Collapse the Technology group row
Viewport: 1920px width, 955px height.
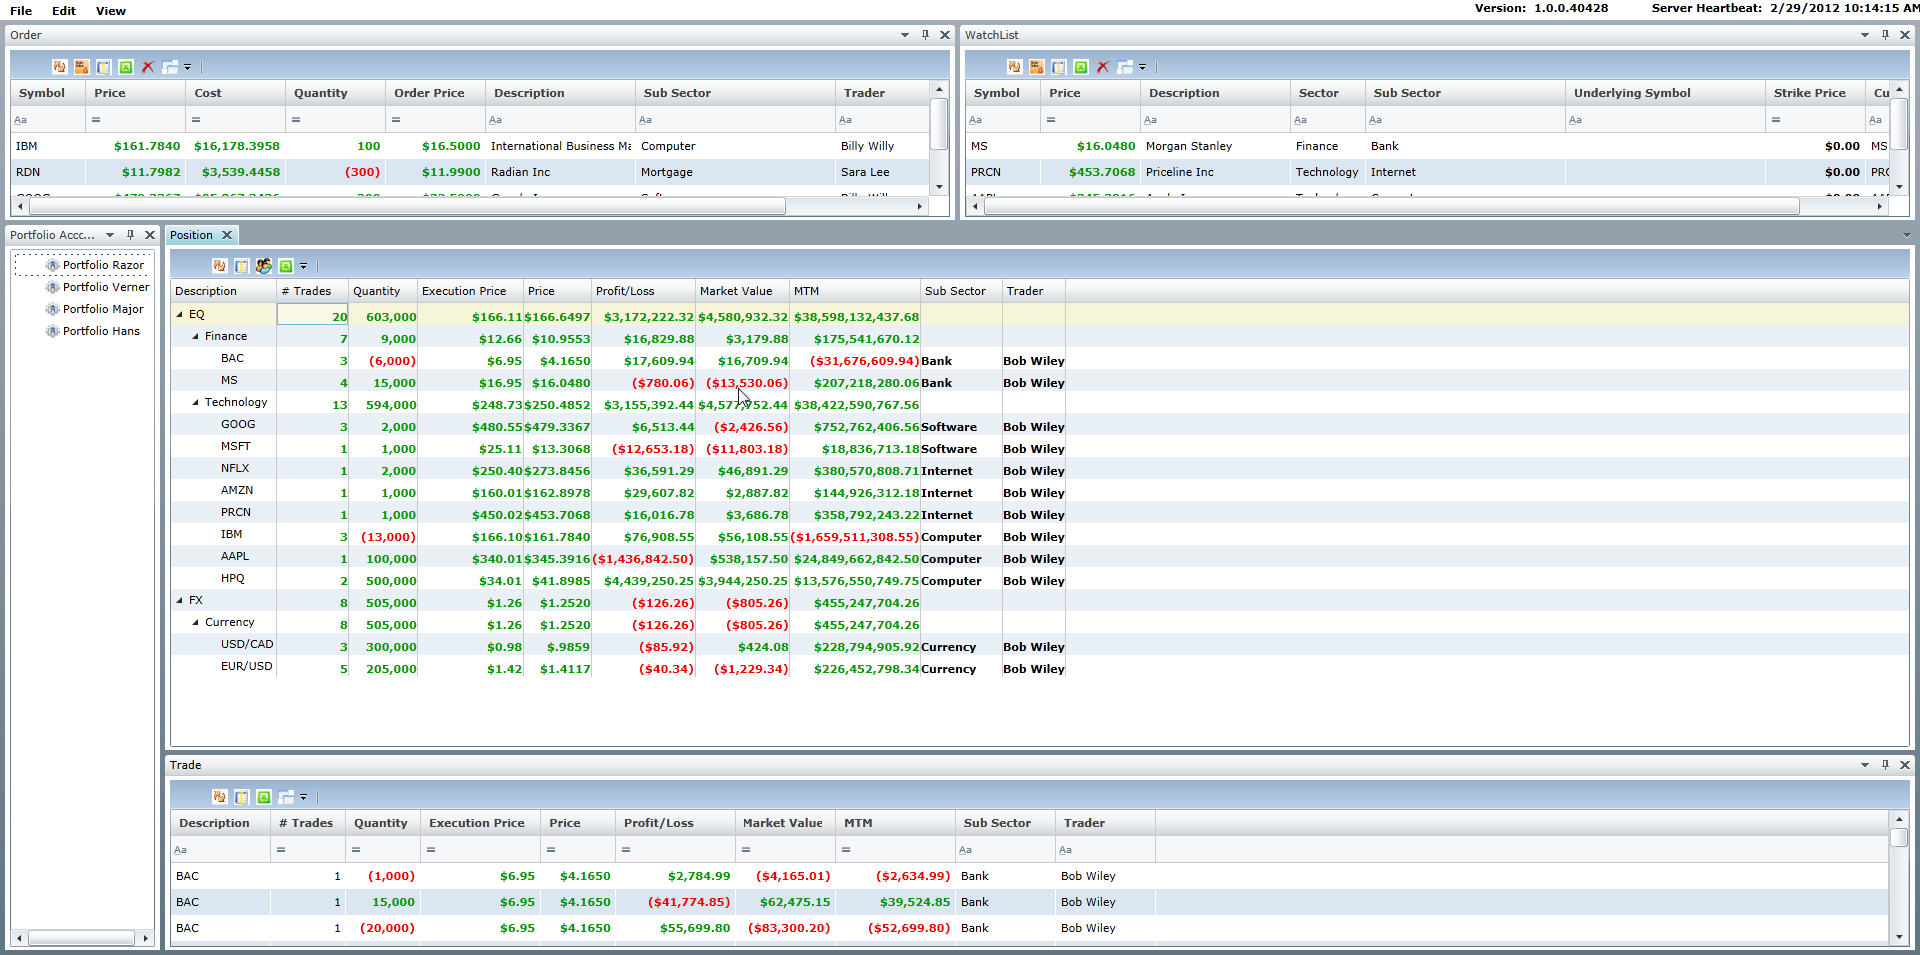tap(196, 402)
